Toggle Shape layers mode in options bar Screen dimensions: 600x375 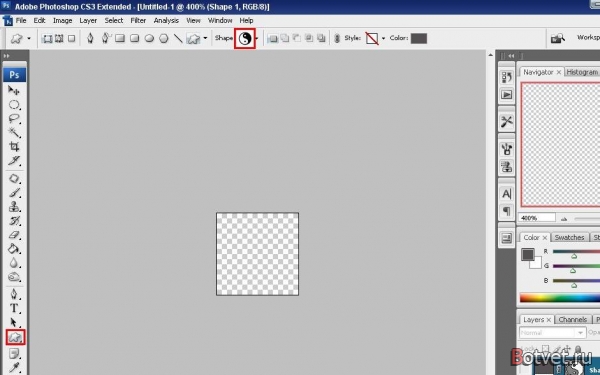(x=47, y=38)
